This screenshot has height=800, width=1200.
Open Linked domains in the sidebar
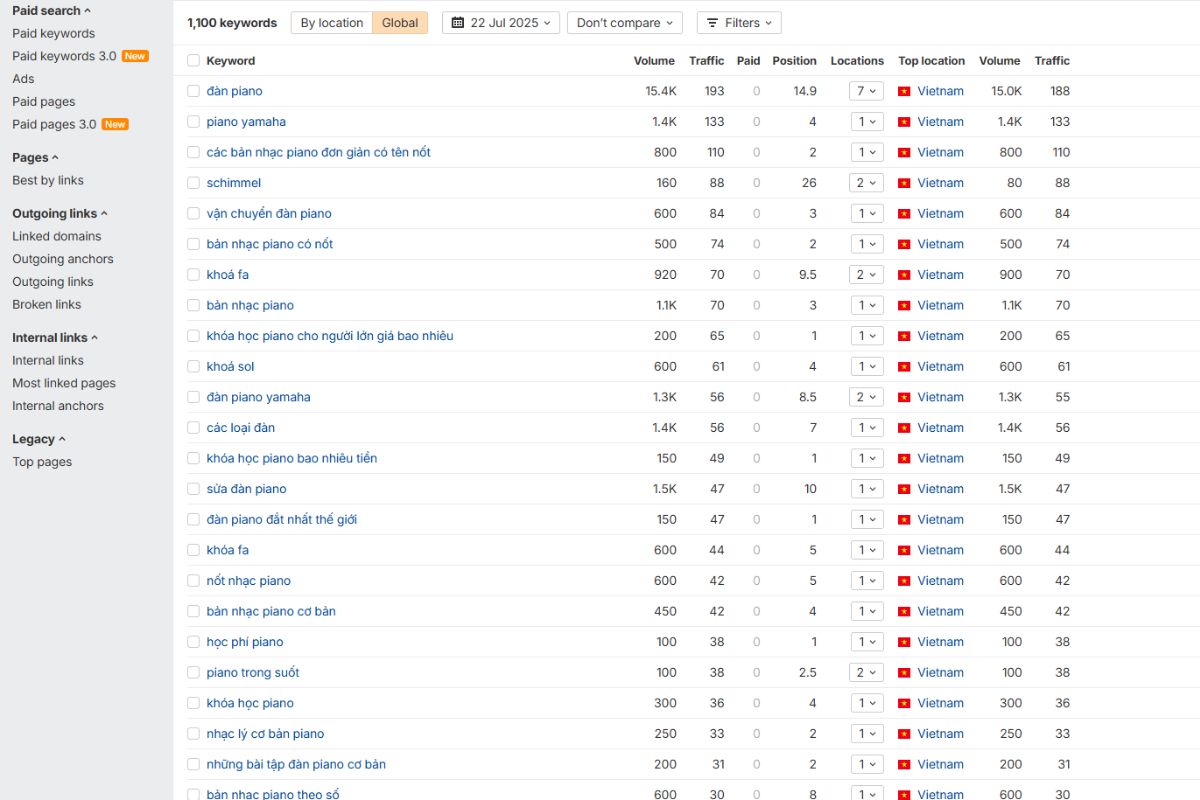tap(56, 236)
